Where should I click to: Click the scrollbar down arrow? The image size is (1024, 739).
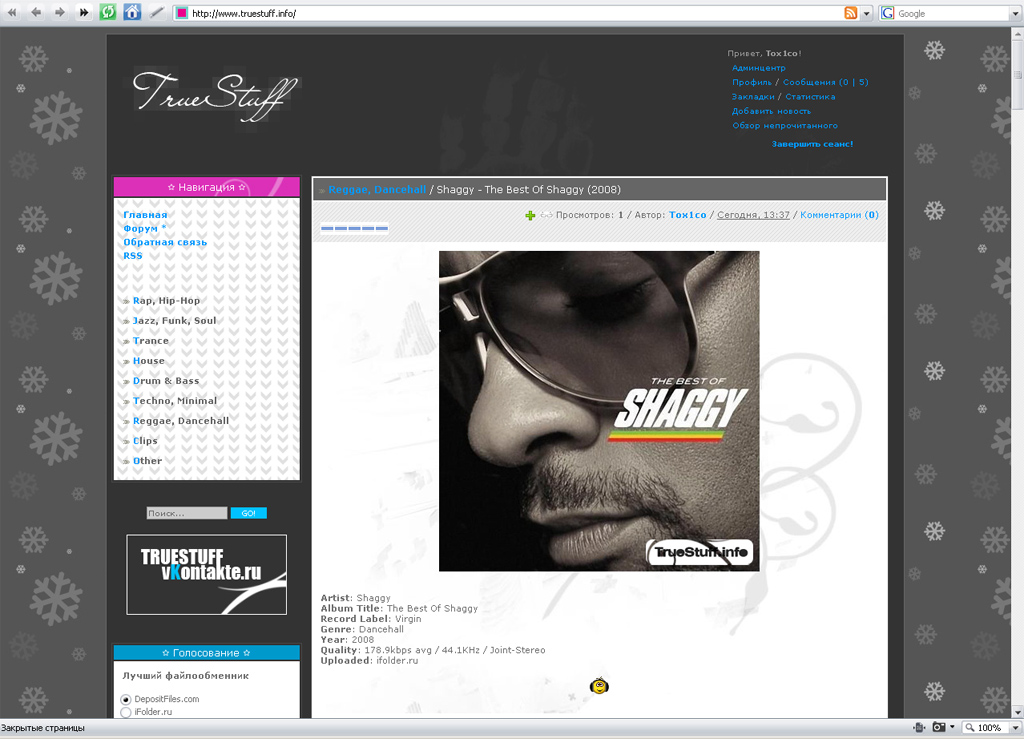coord(1017,712)
